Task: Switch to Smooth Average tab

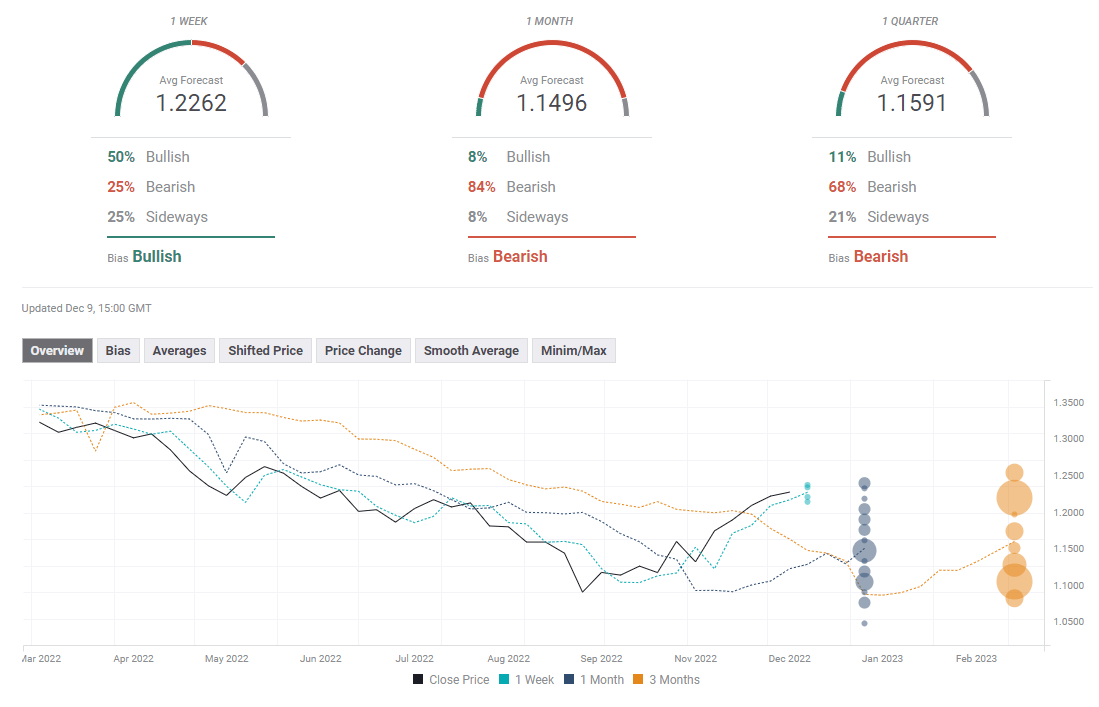Action: click(x=471, y=350)
